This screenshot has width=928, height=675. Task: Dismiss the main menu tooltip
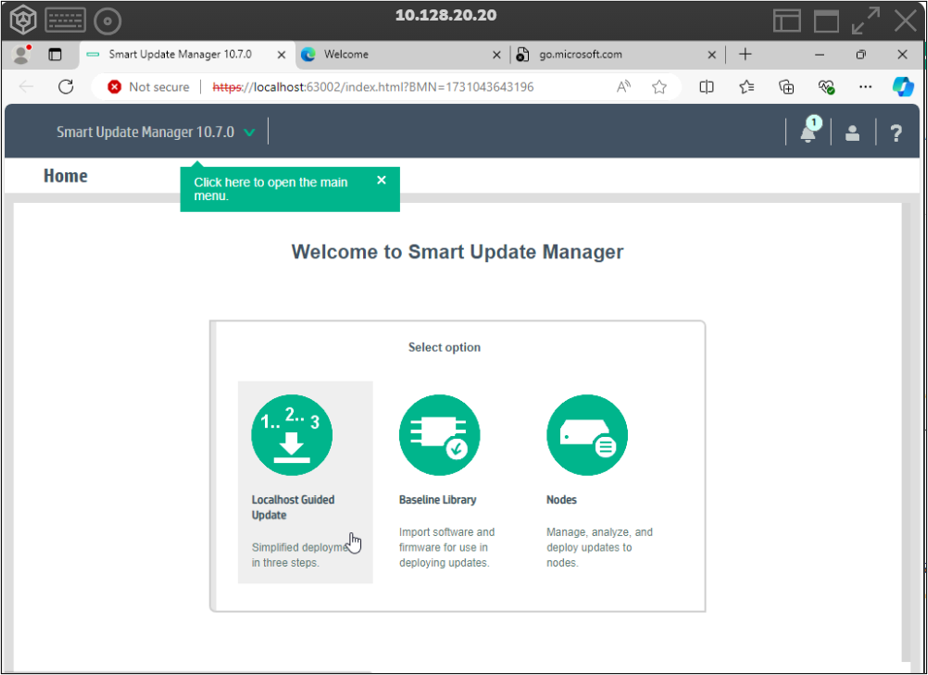381,180
